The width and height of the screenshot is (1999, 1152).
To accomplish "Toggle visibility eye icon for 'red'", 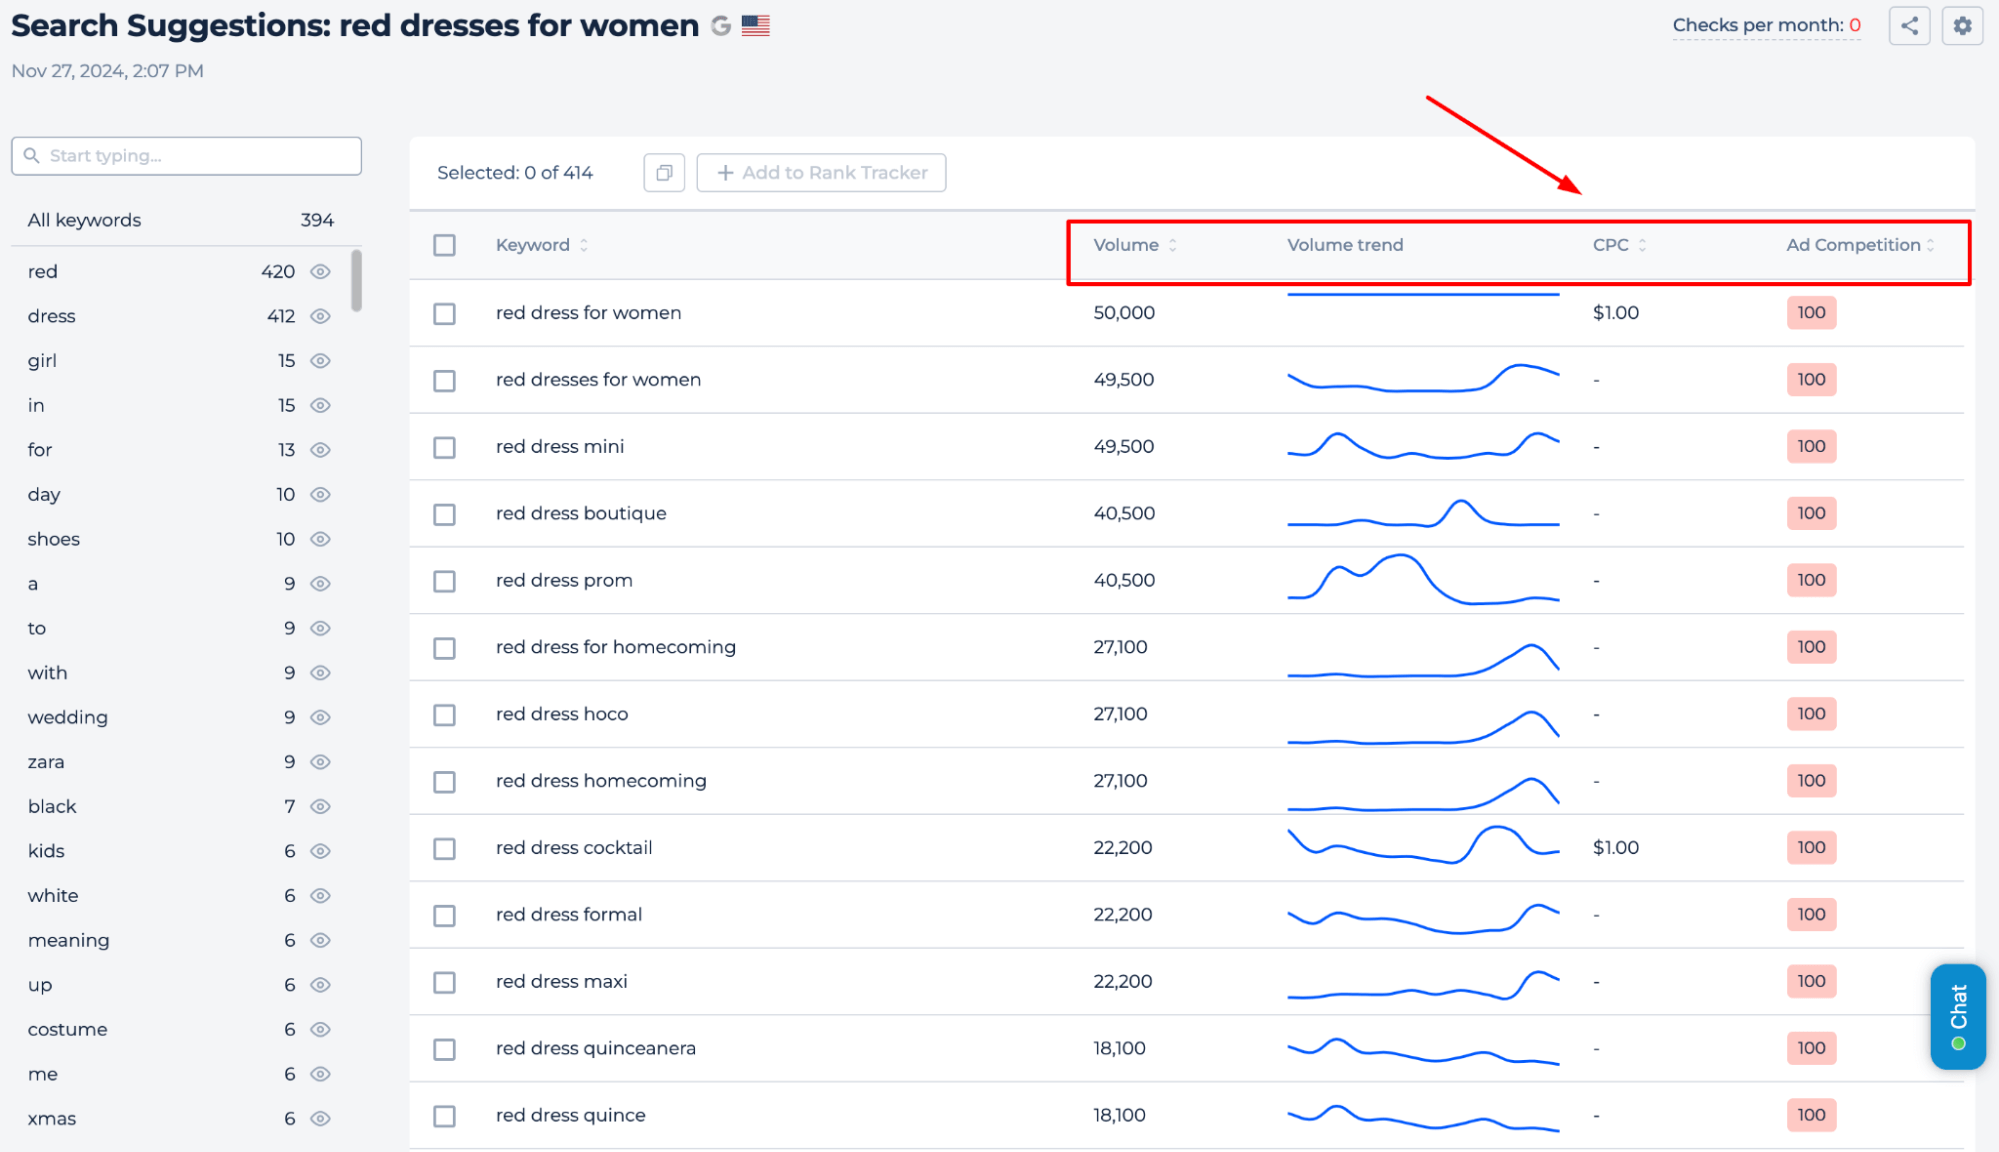I will point(319,272).
